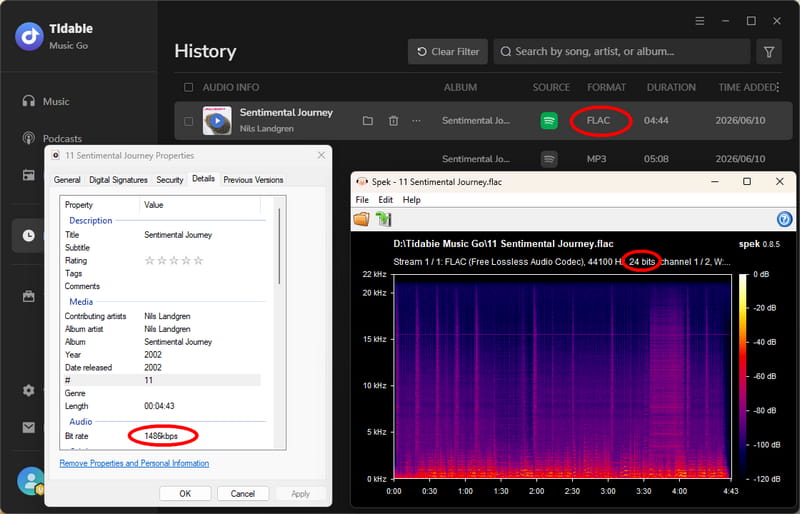Click the Rating stars in Properties
The image size is (800, 514).
pyautogui.click(x=173, y=260)
